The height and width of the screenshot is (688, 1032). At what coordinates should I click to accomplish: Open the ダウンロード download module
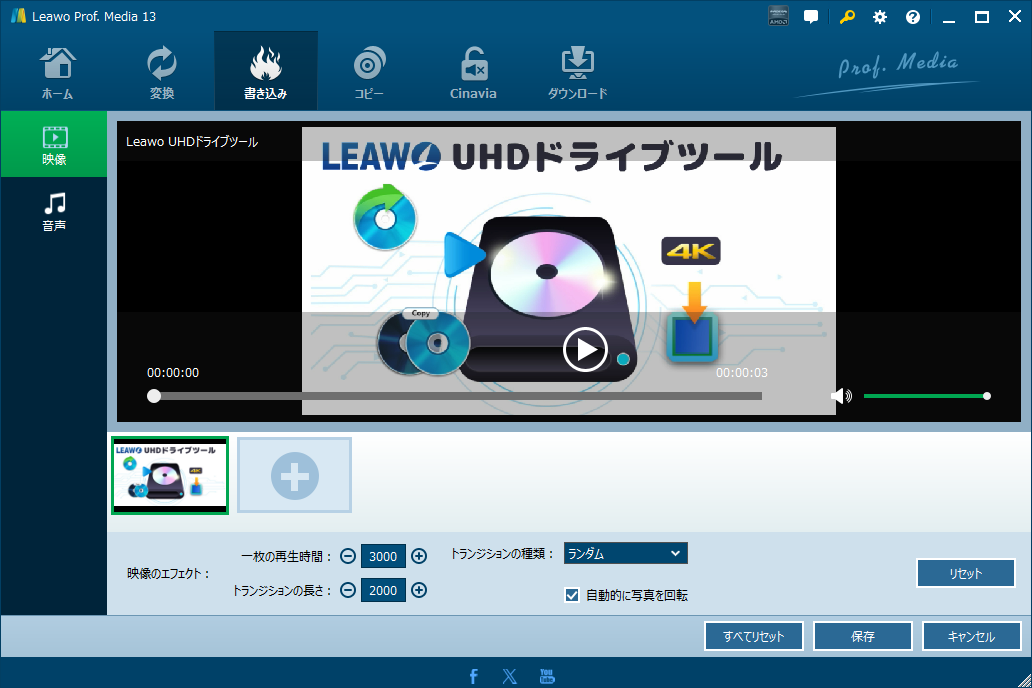pos(577,73)
